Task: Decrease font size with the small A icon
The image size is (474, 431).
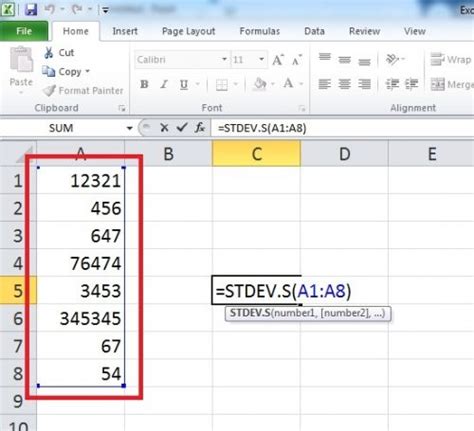Action: tap(297, 60)
